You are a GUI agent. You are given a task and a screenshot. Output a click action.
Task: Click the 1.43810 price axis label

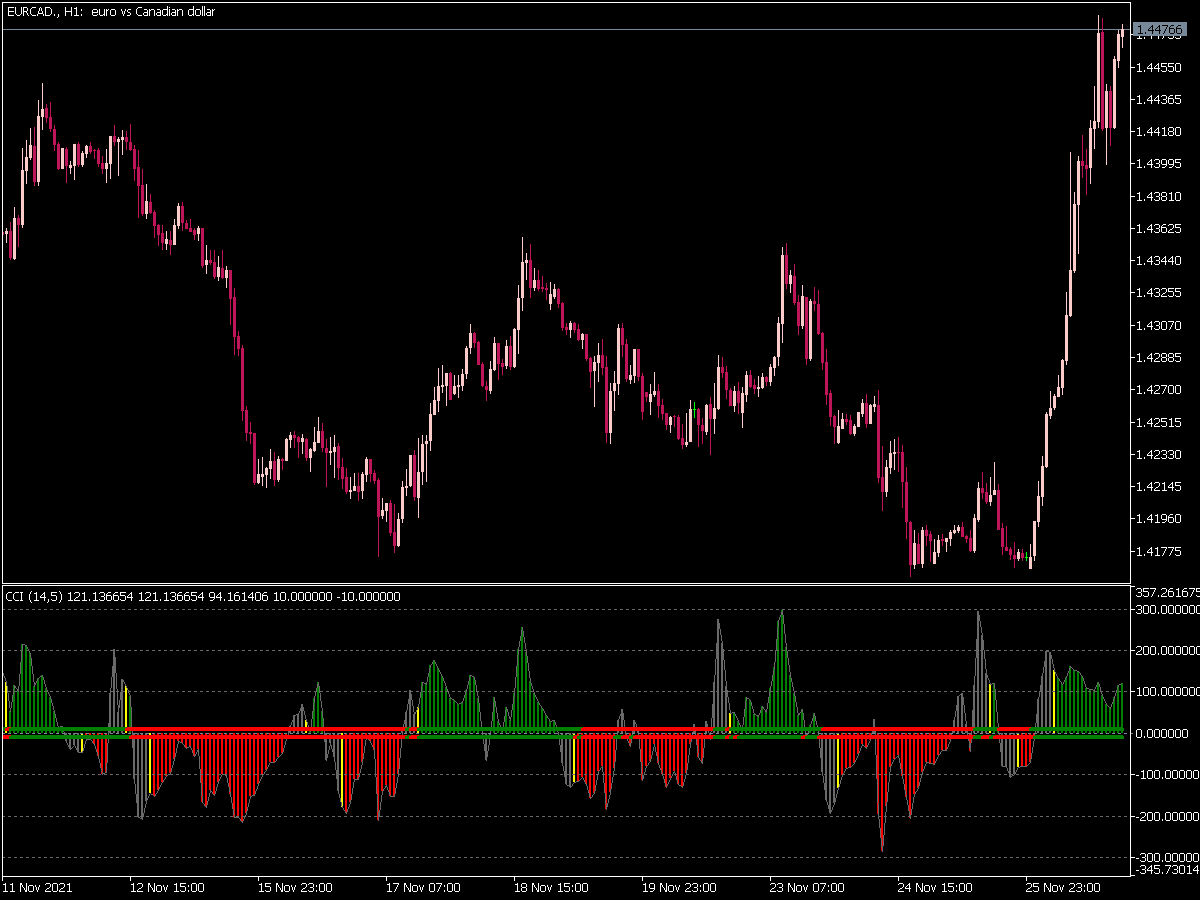(1160, 196)
